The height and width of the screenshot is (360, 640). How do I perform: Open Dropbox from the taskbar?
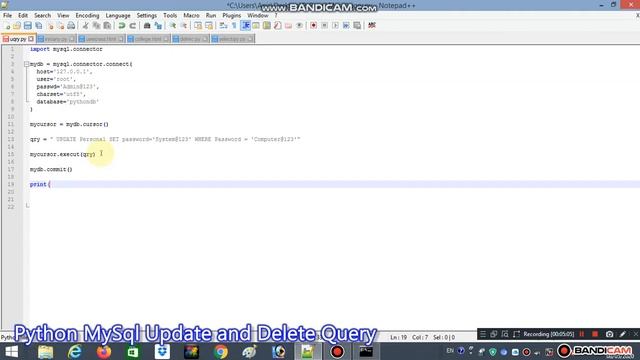coord(162,352)
